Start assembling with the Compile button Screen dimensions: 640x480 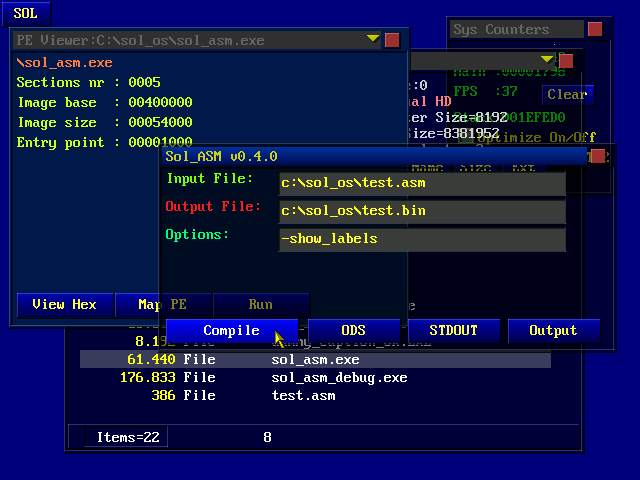tap(231, 330)
